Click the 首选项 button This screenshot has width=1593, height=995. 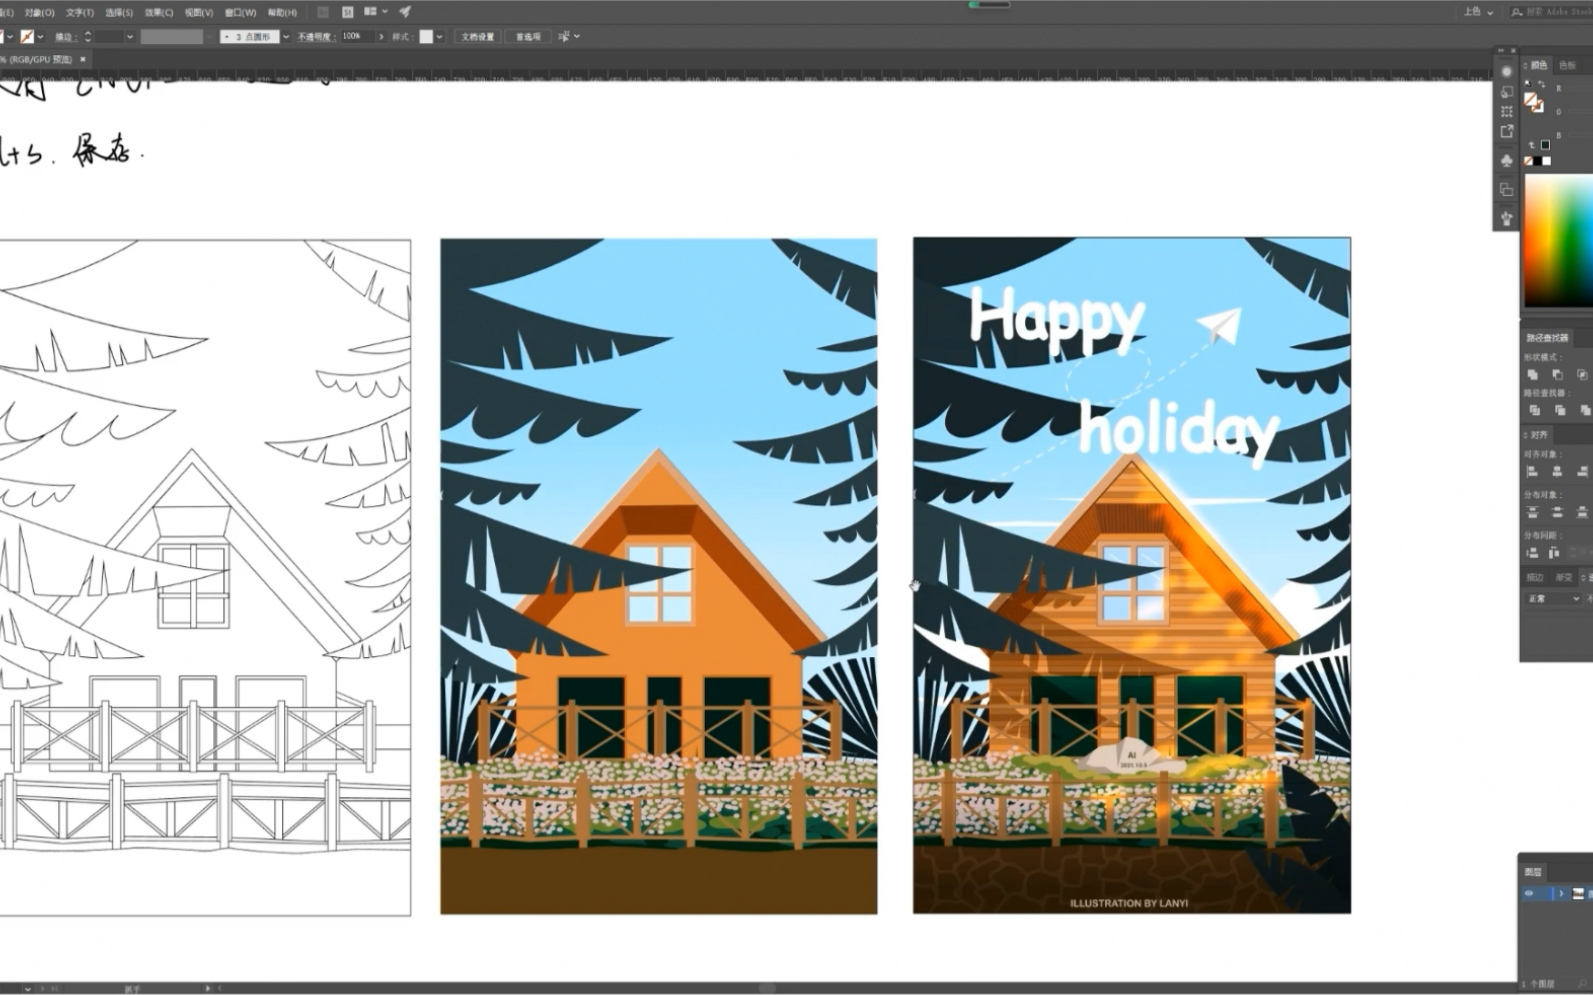click(x=528, y=37)
